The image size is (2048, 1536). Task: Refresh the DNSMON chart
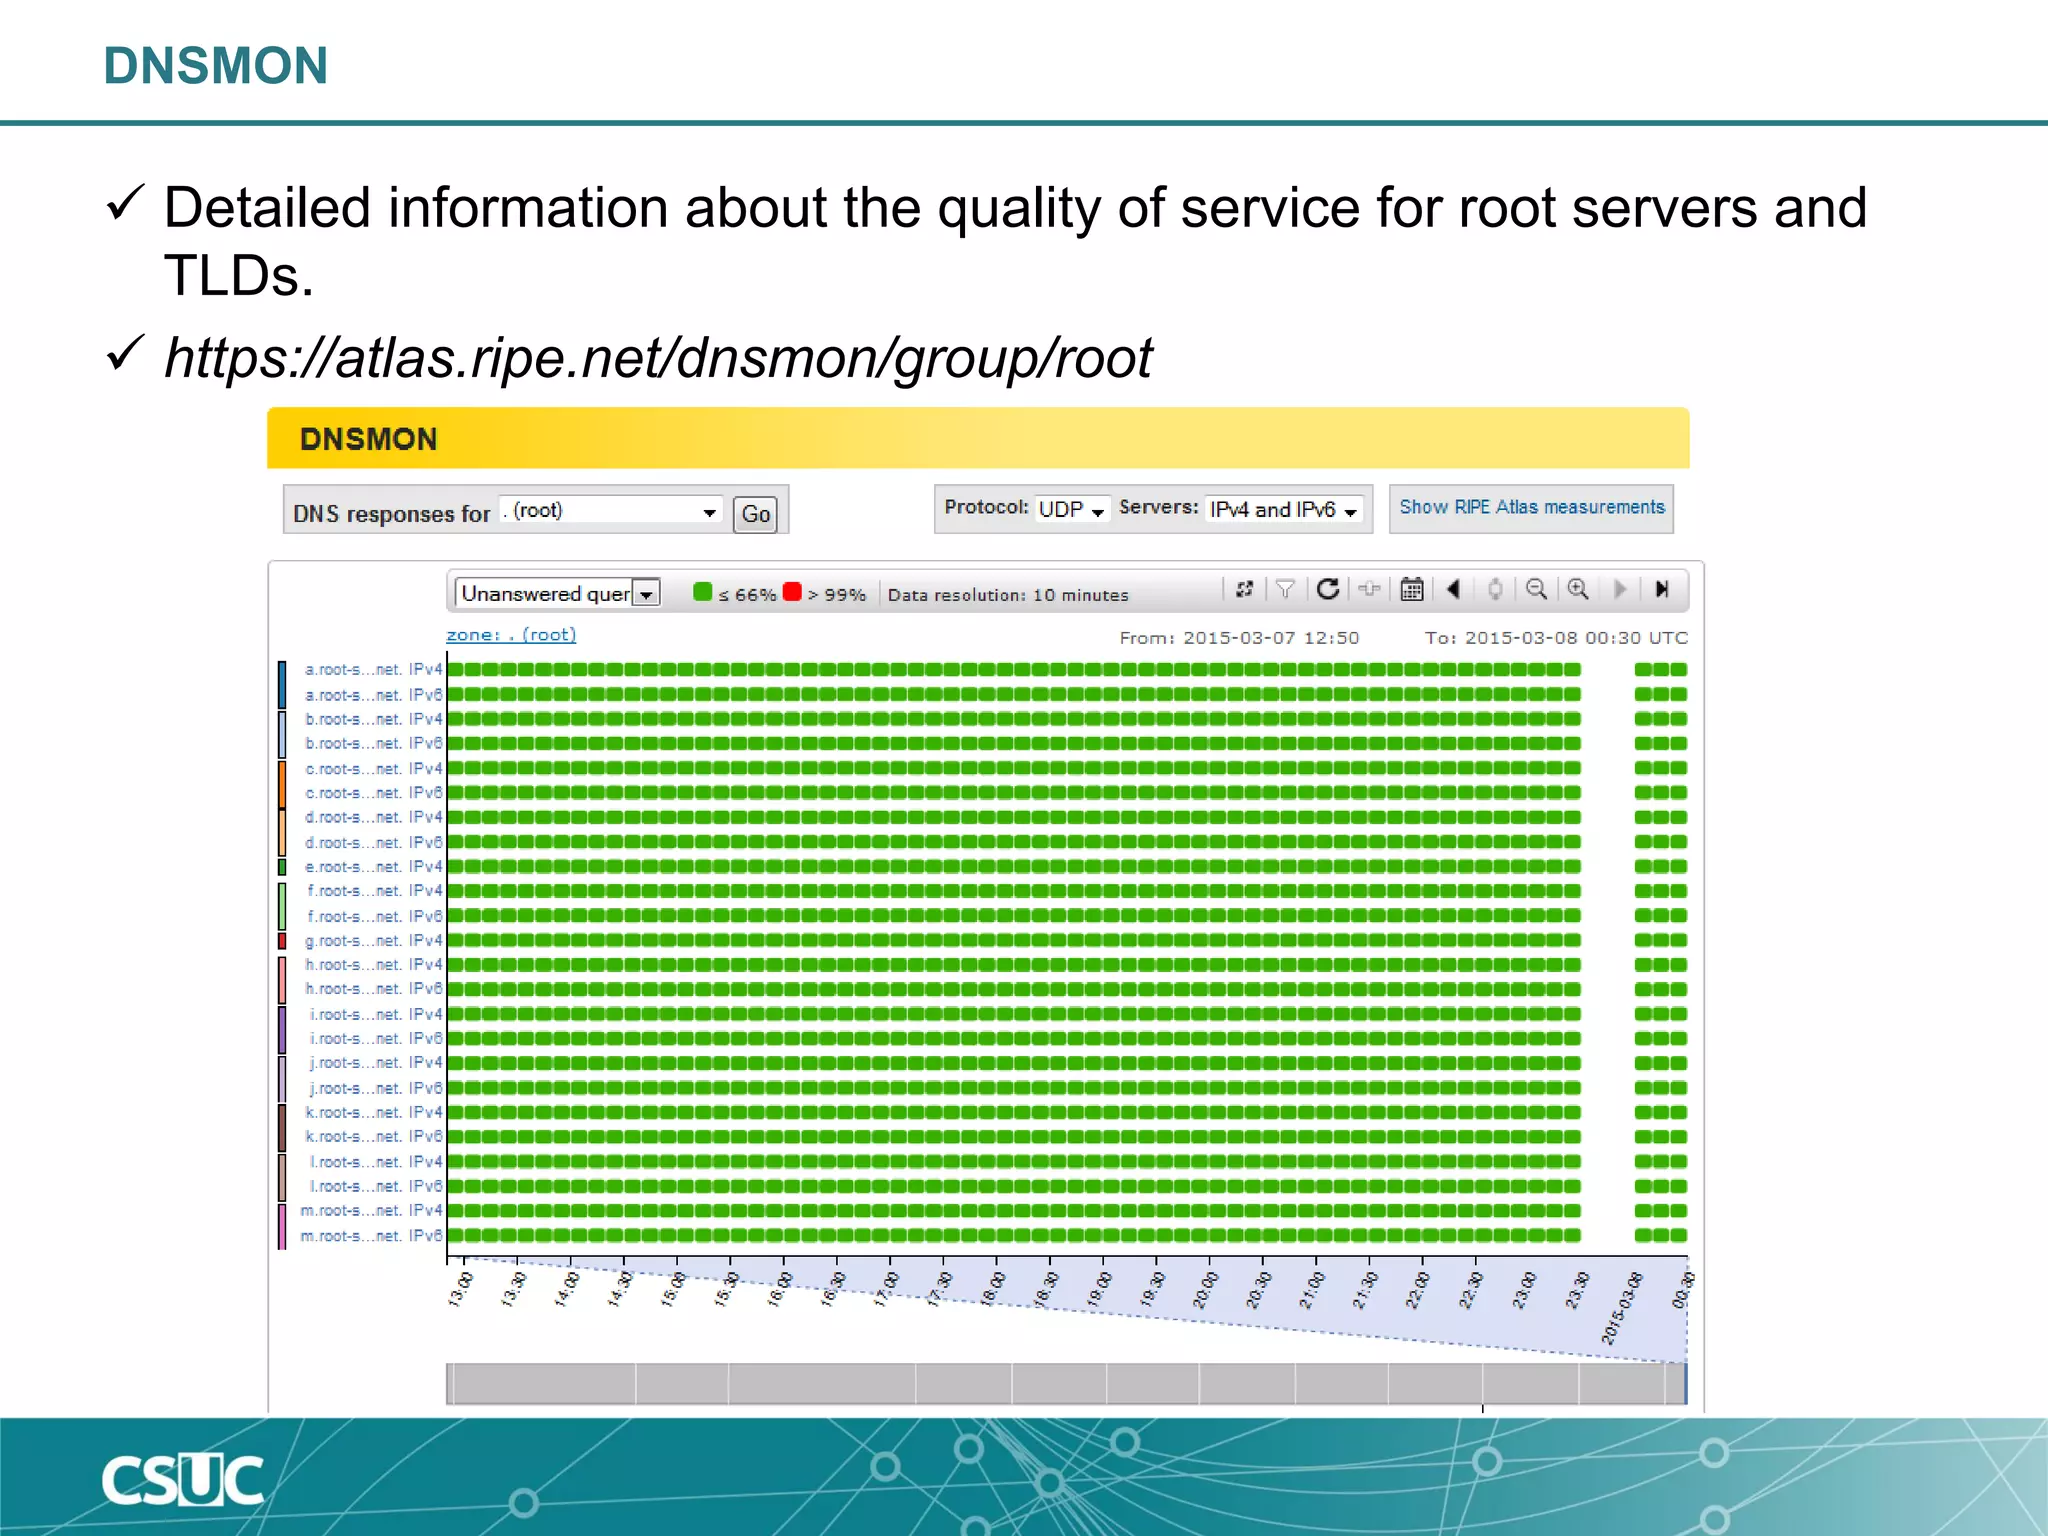(x=1328, y=590)
